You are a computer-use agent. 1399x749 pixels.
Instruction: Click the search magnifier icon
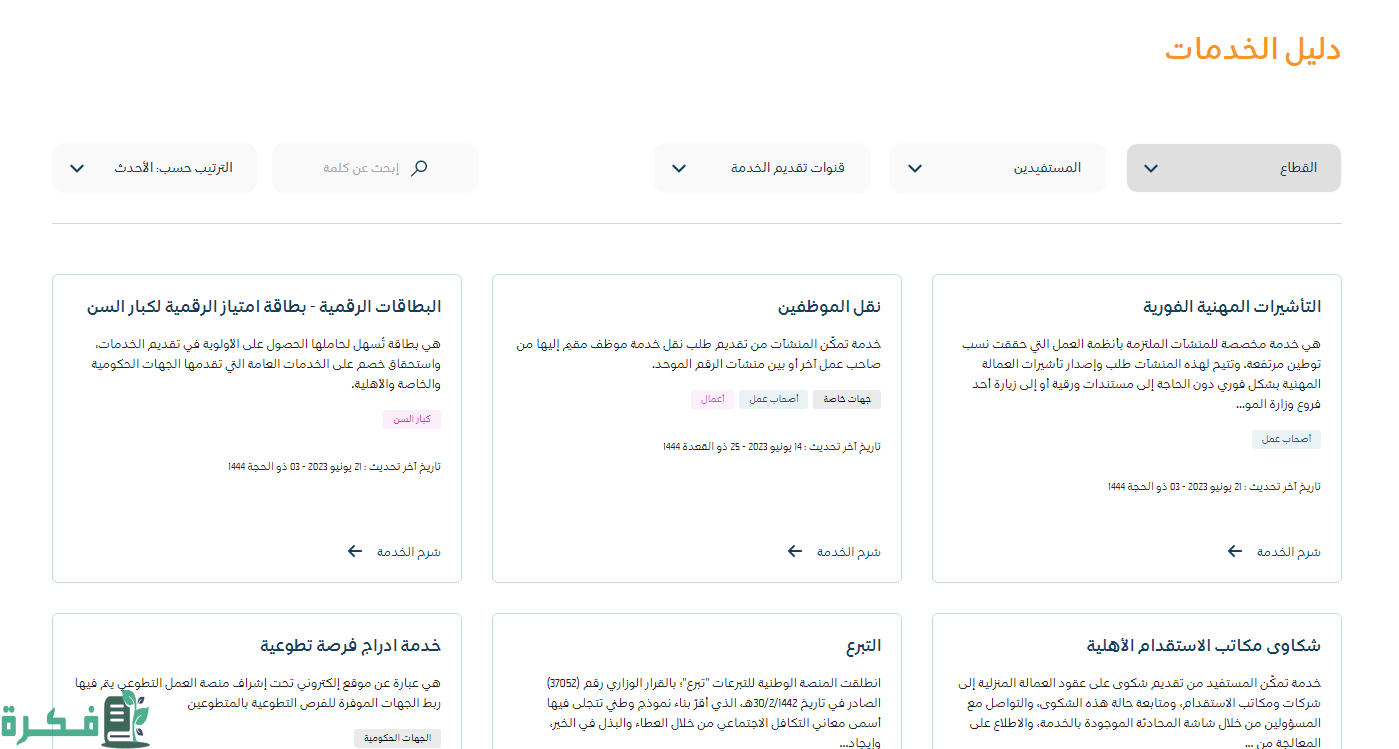(419, 168)
